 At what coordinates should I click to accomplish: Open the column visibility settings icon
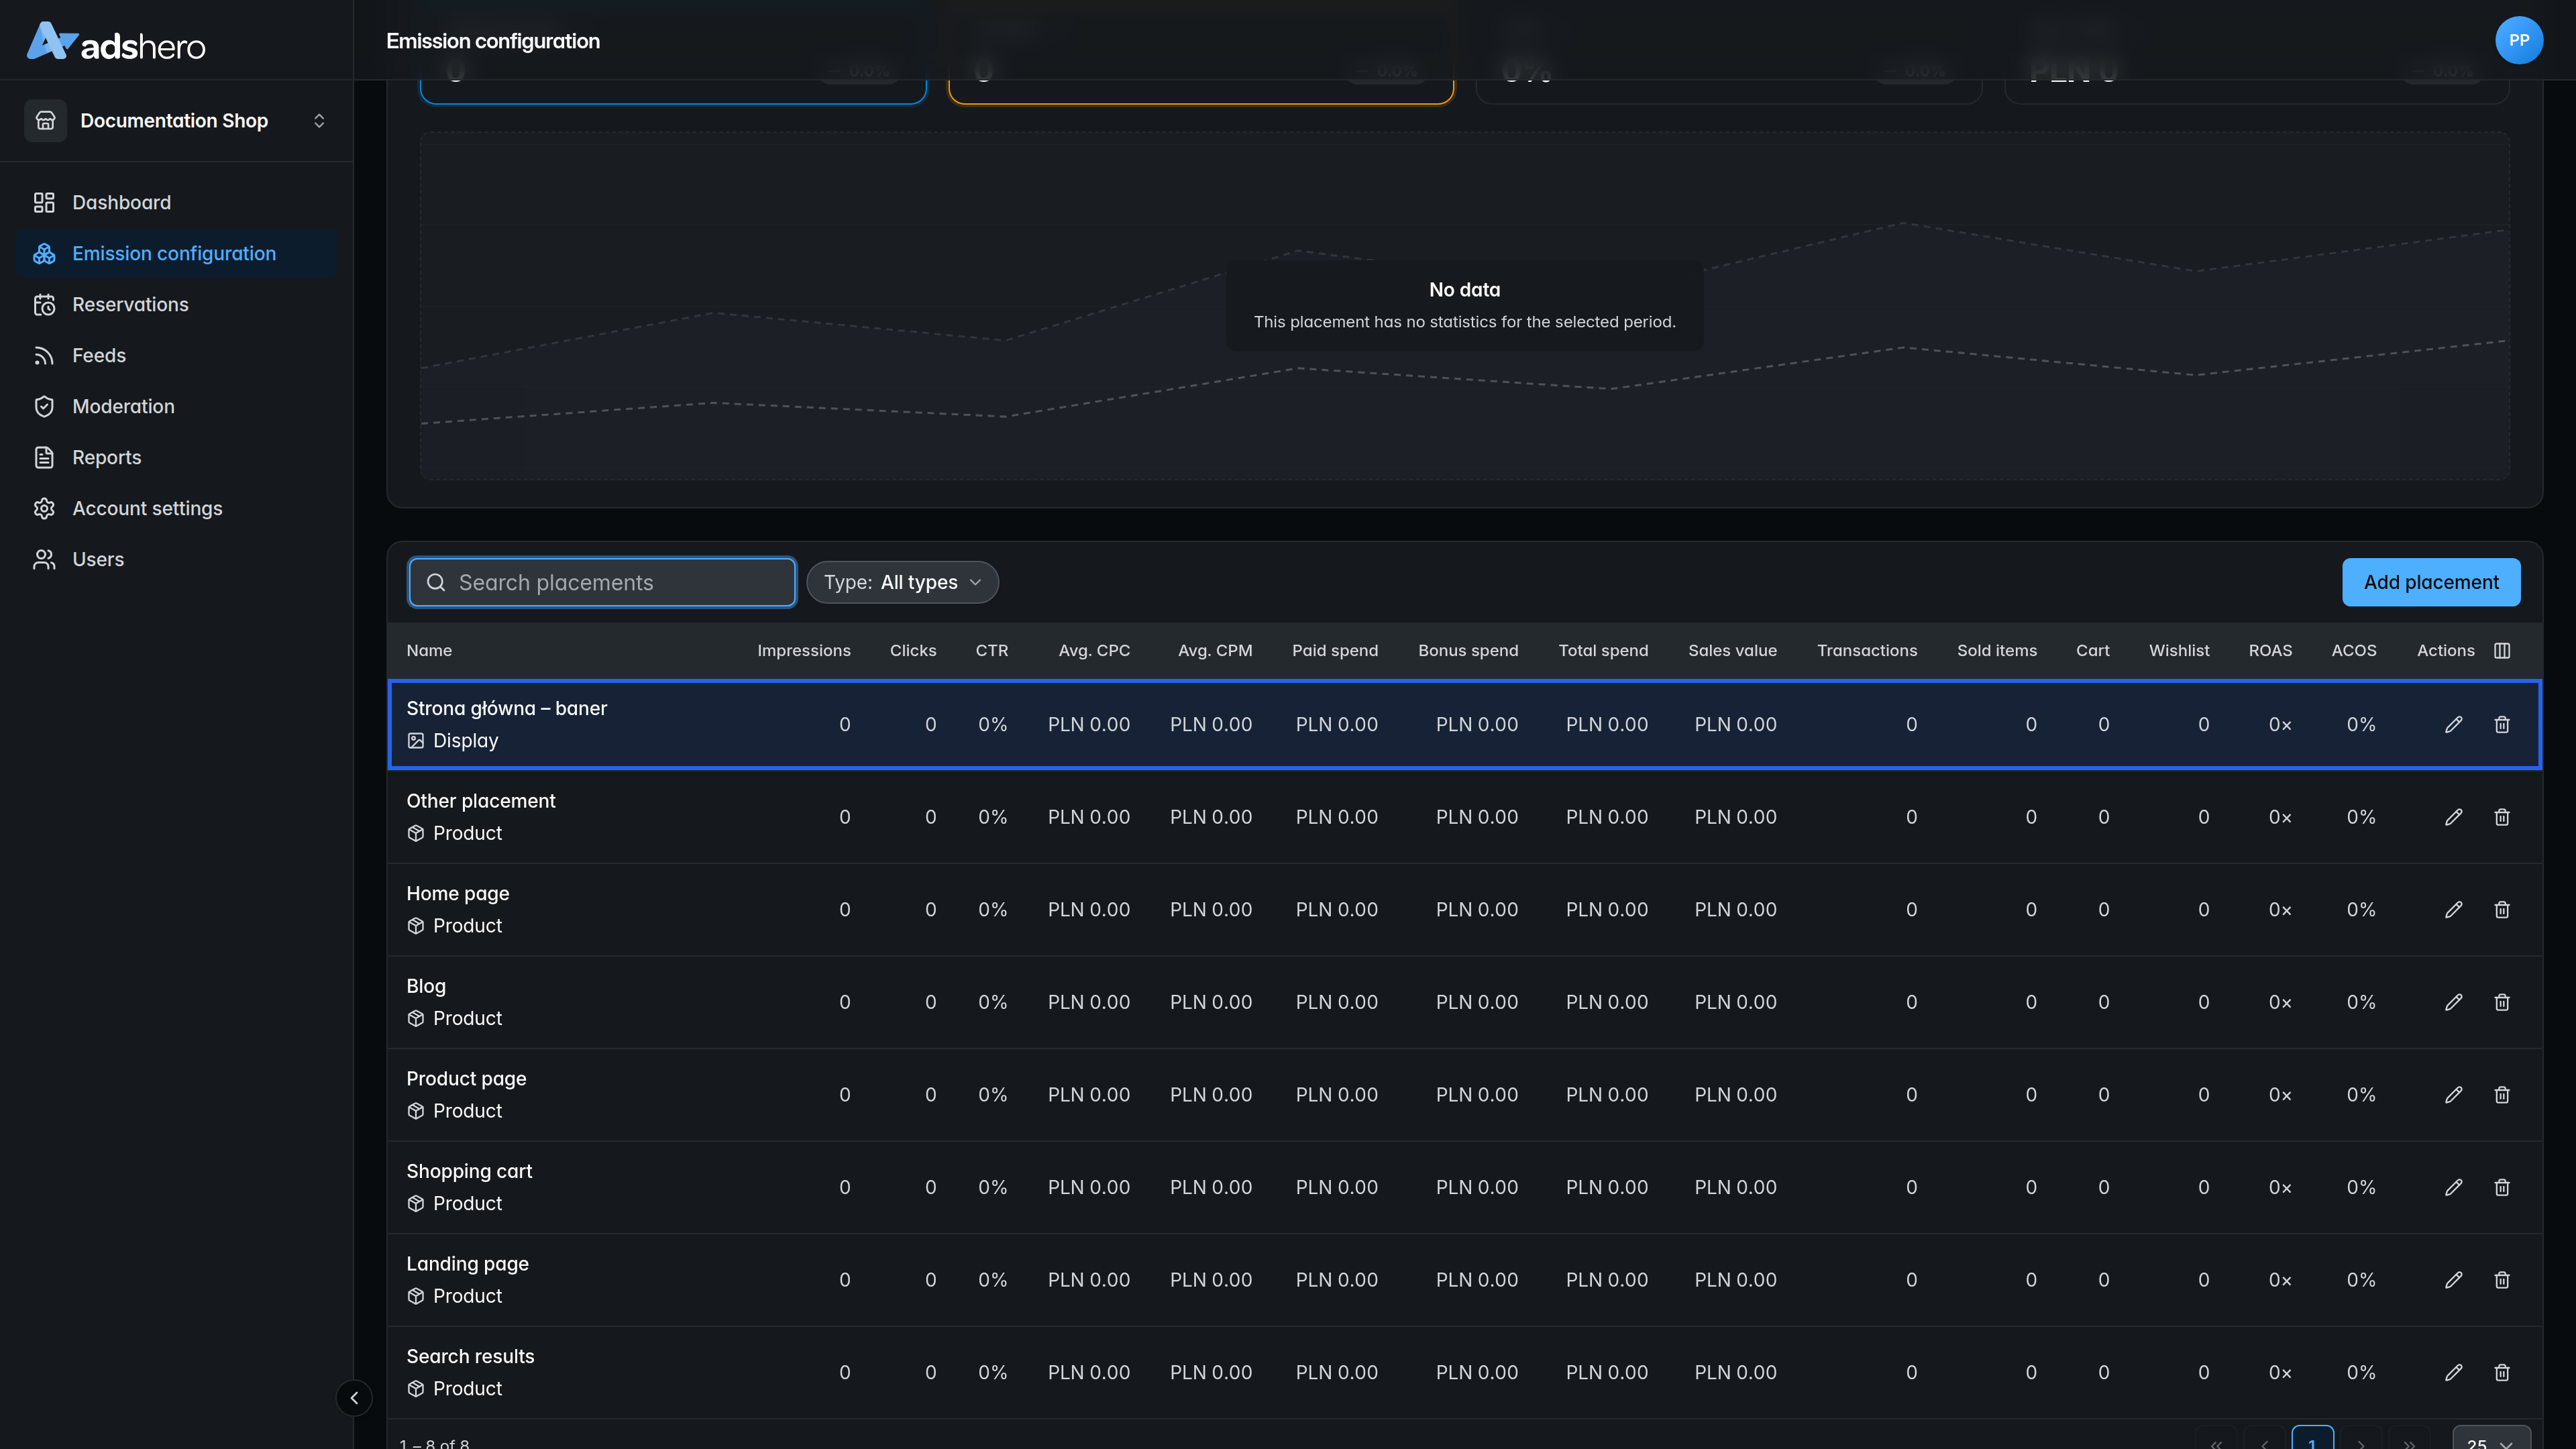point(2501,650)
